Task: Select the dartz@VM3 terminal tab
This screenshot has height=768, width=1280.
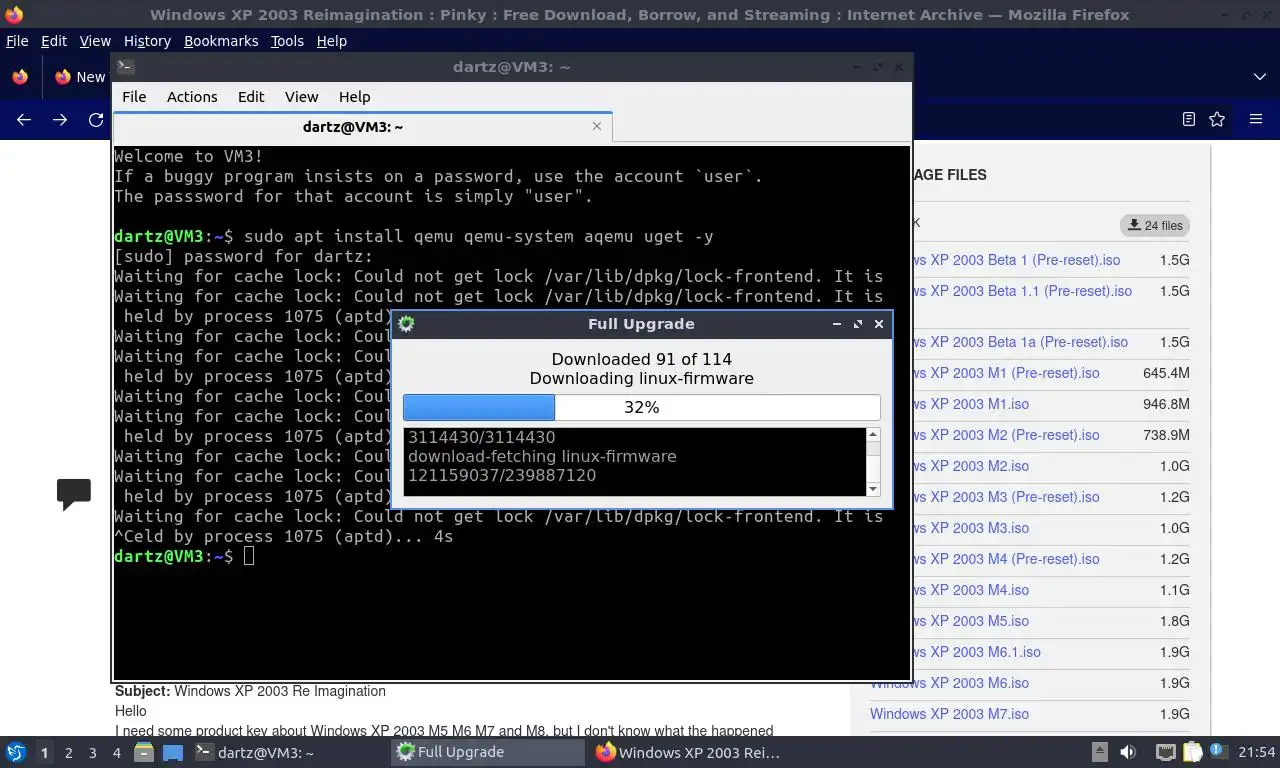Action: (x=353, y=127)
